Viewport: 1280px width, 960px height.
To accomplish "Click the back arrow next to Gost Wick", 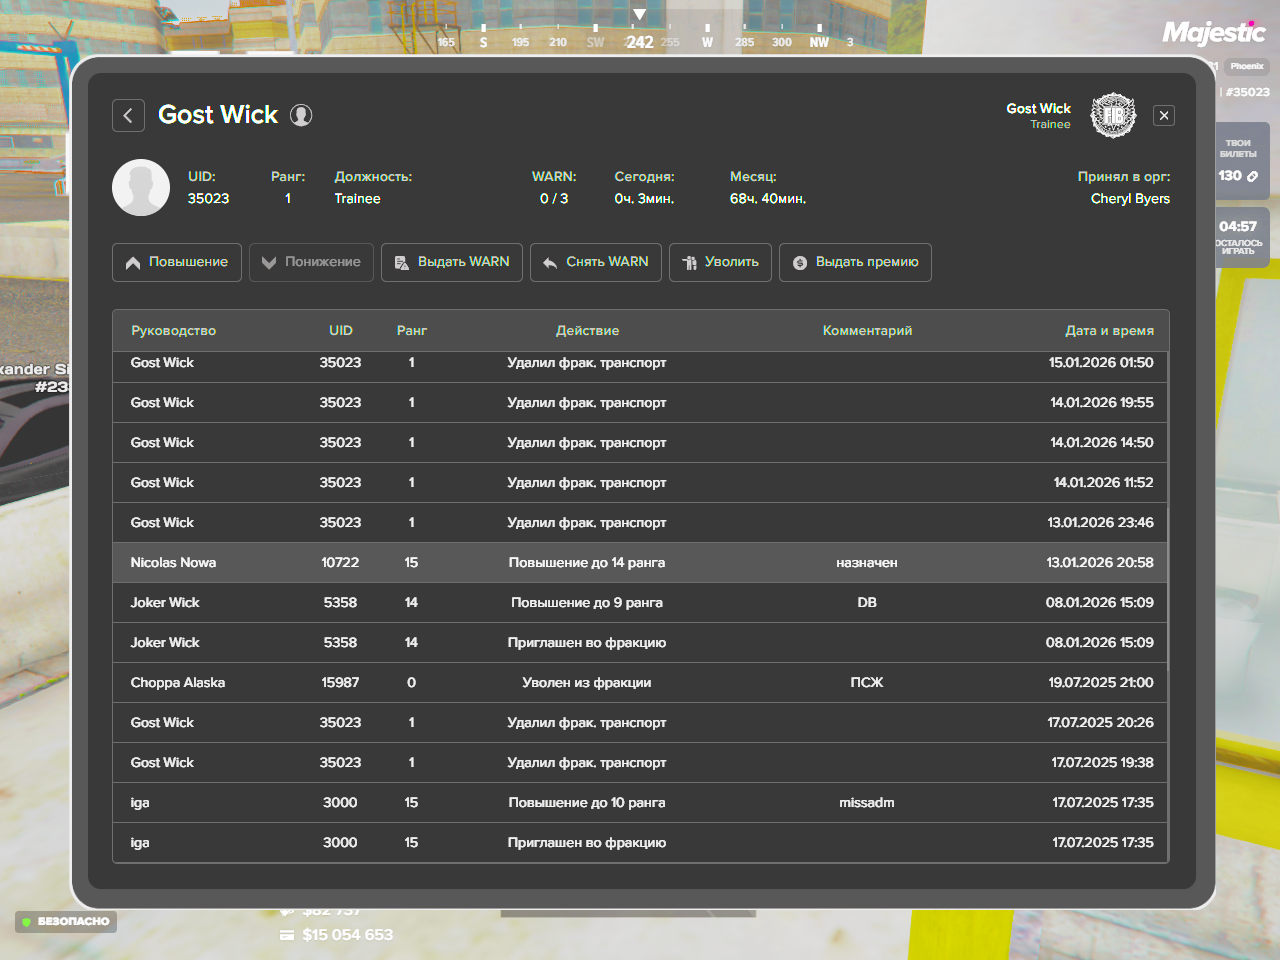I will tap(128, 116).
